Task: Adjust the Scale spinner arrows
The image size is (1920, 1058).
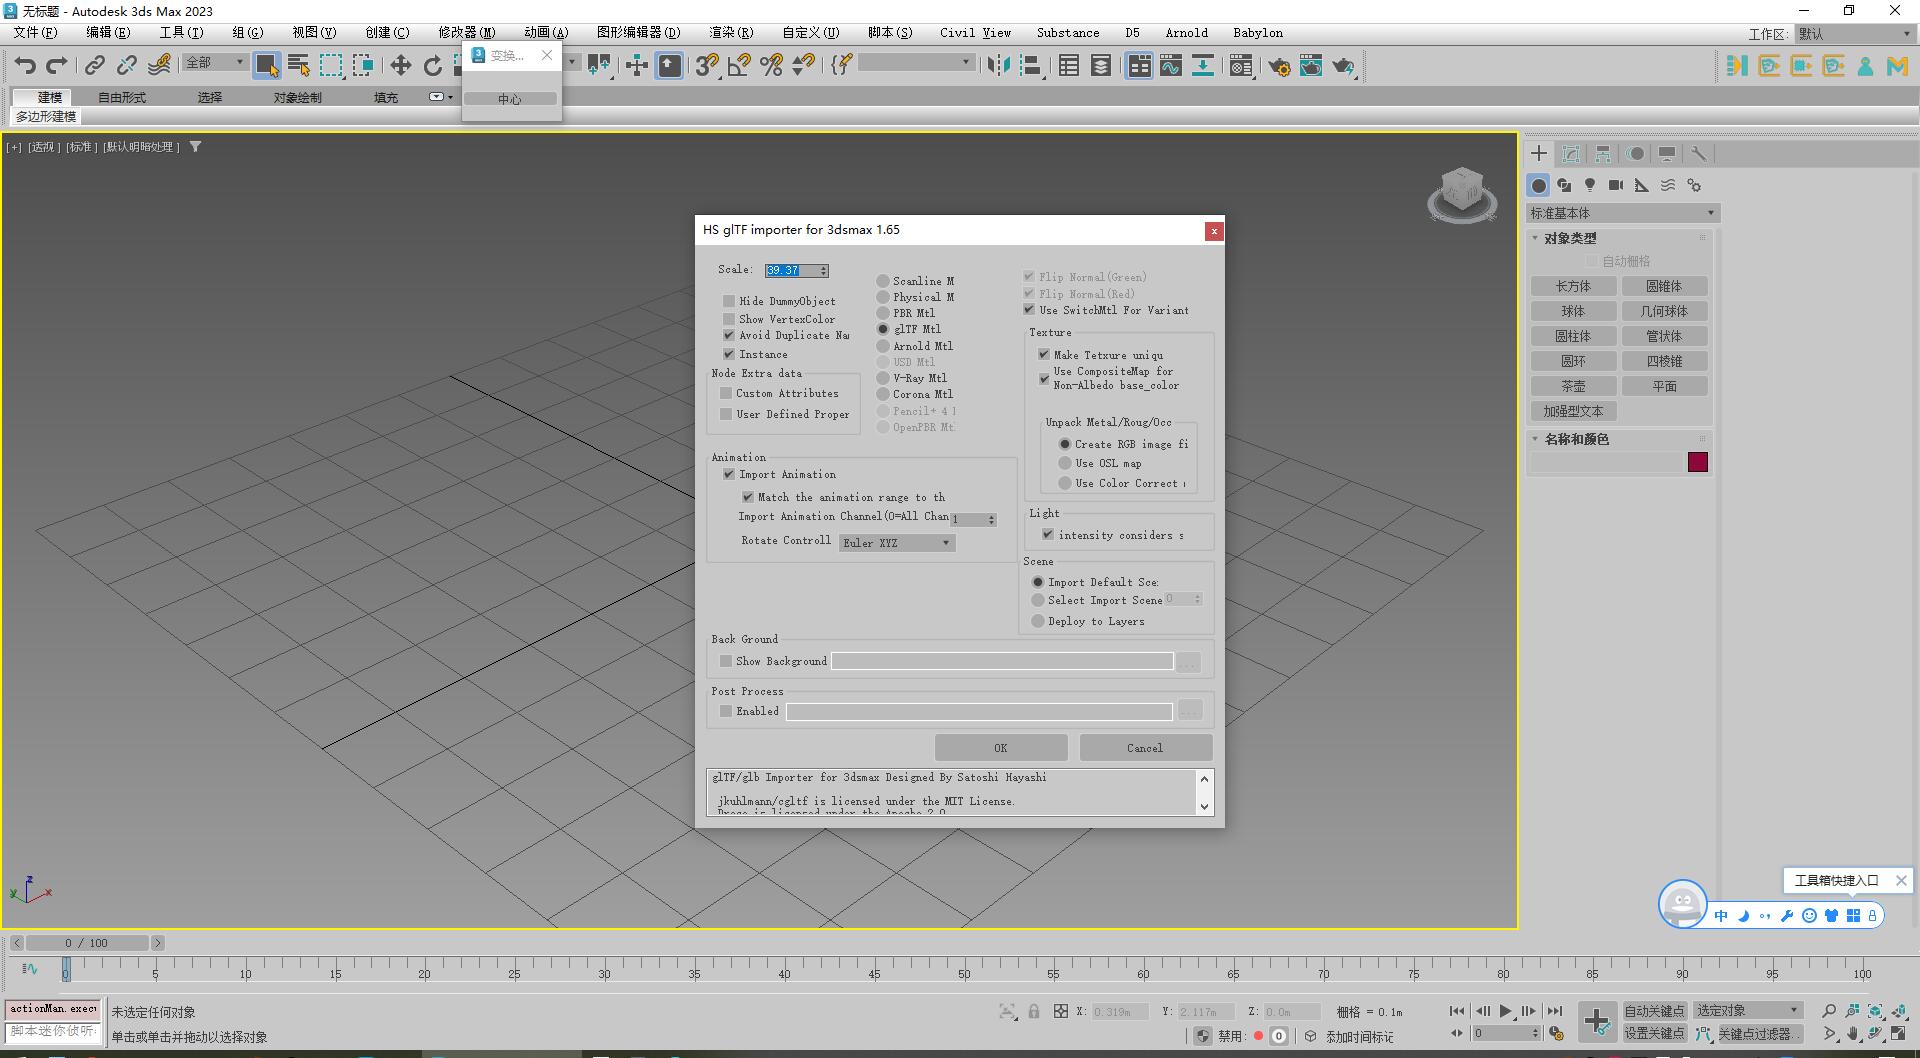Action: 824,271
